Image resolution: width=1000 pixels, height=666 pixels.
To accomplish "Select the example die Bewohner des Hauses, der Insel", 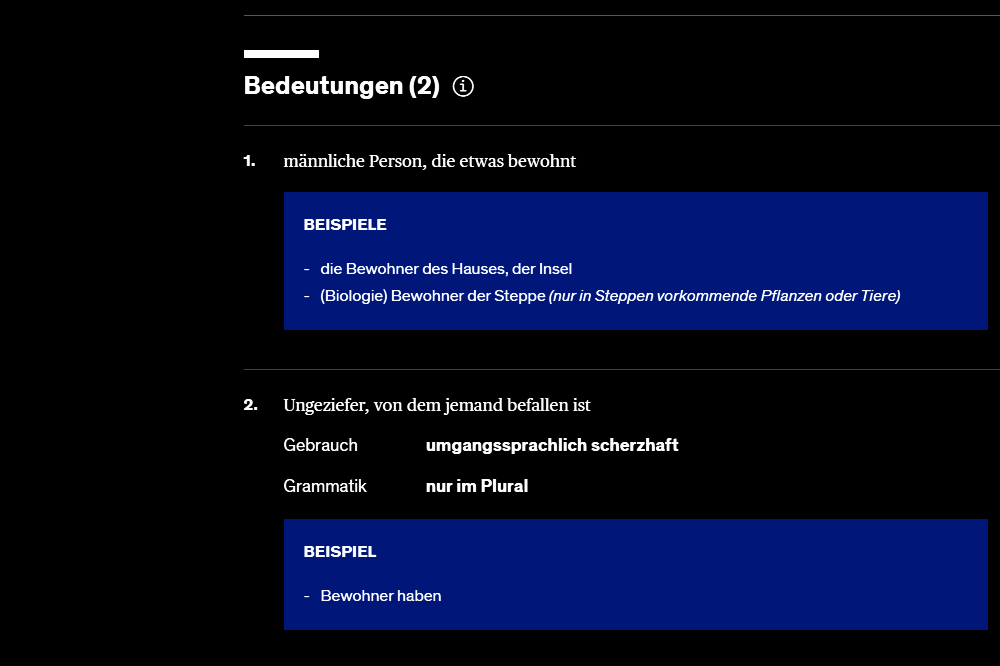I will 446,269.
